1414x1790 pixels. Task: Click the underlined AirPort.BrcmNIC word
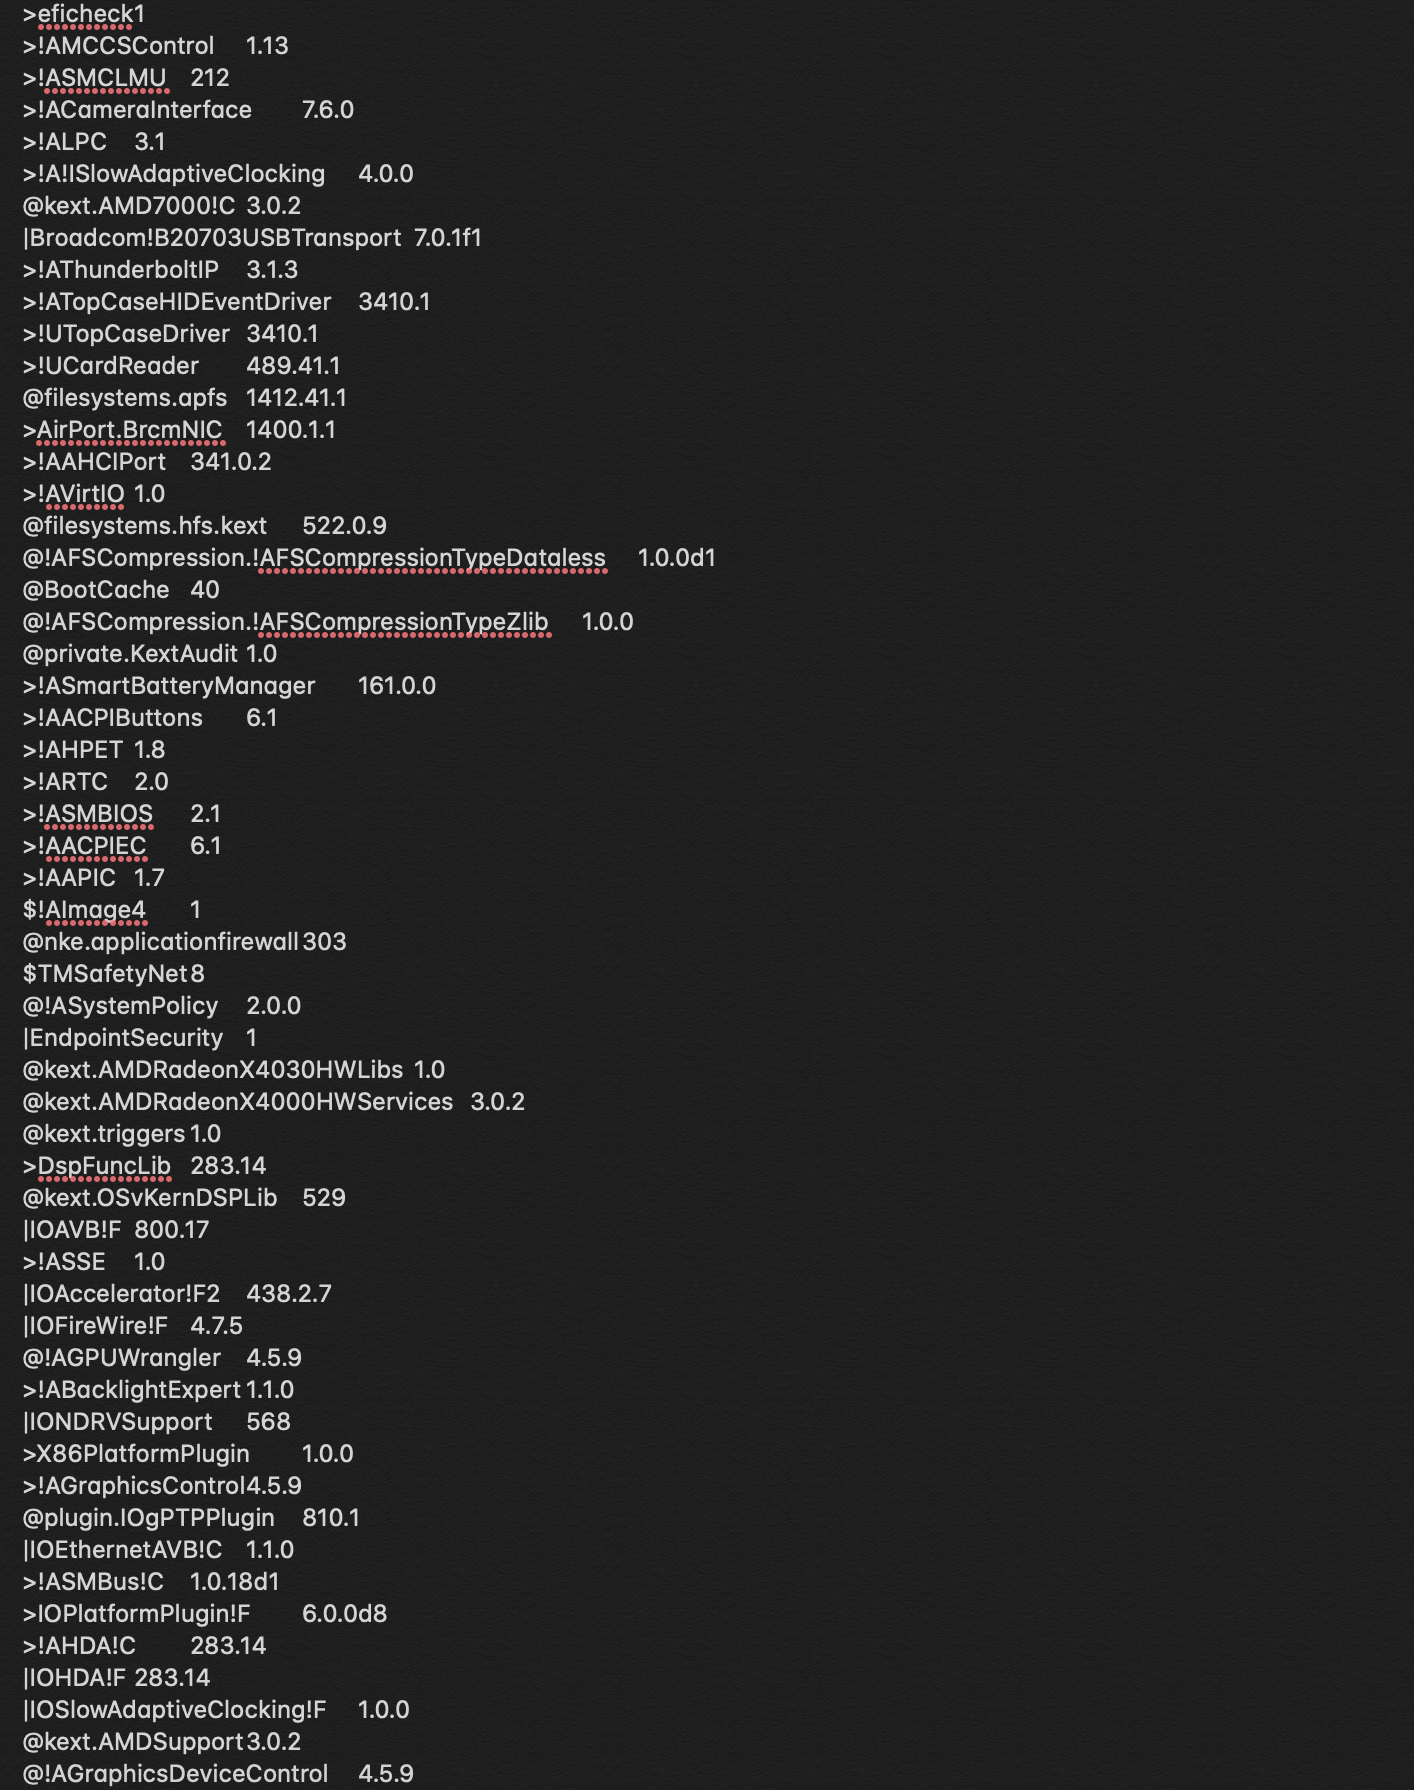(129, 430)
